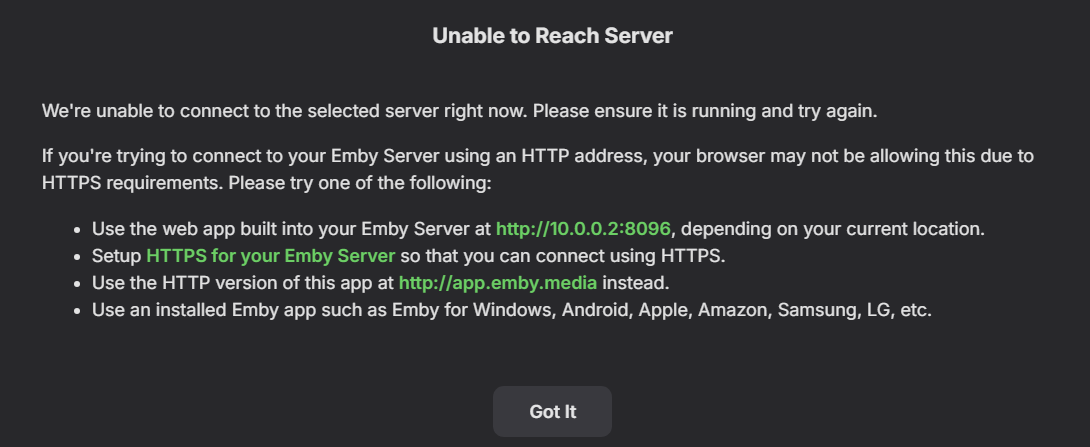
Task: Click the Unable to Reach Server heading
Action: click(x=552, y=36)
